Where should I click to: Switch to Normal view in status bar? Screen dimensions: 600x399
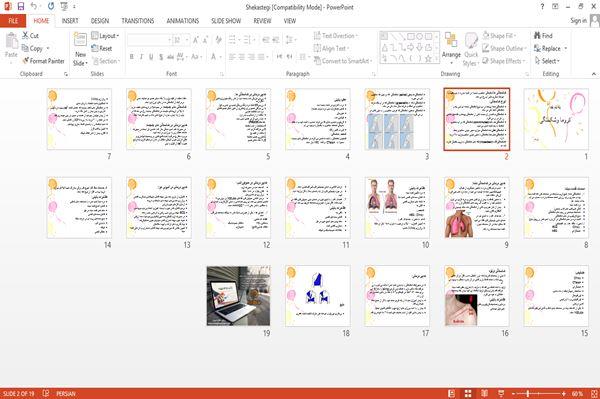tap(451, 393)
